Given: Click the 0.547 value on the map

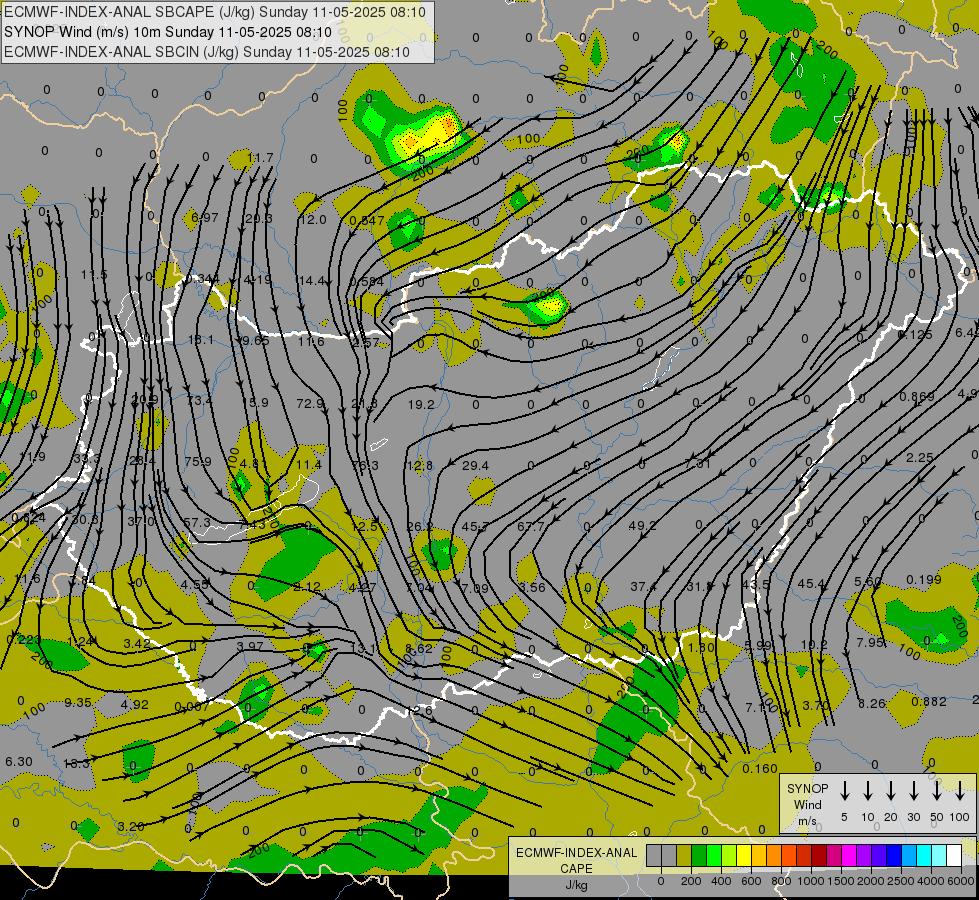Looking at the screenshot, I should pos(367,220).
